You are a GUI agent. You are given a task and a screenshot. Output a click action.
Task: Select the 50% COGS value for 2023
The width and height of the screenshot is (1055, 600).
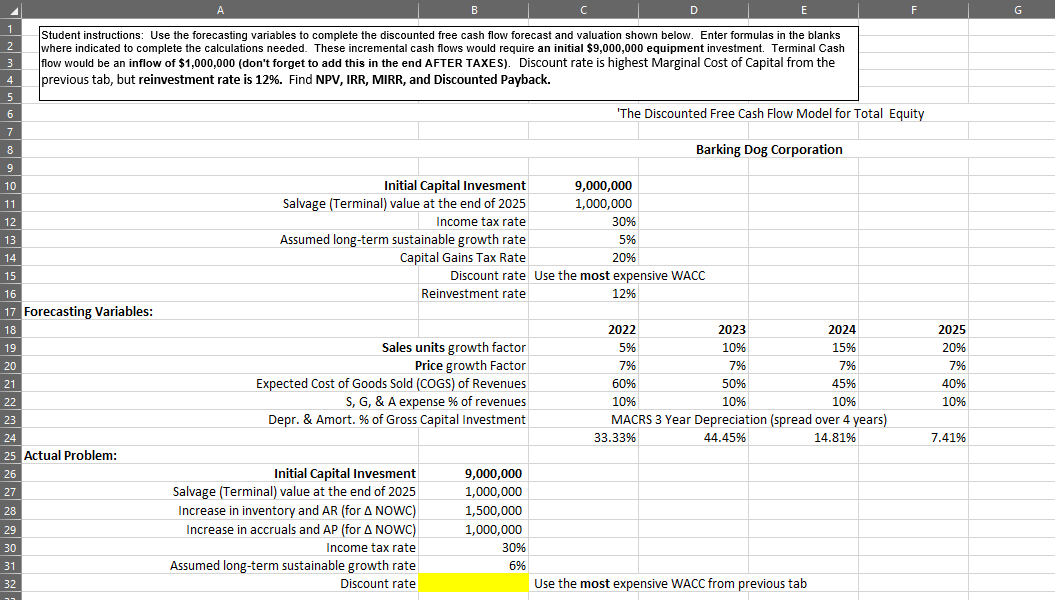pyautogui.click(x=733, y=383)
